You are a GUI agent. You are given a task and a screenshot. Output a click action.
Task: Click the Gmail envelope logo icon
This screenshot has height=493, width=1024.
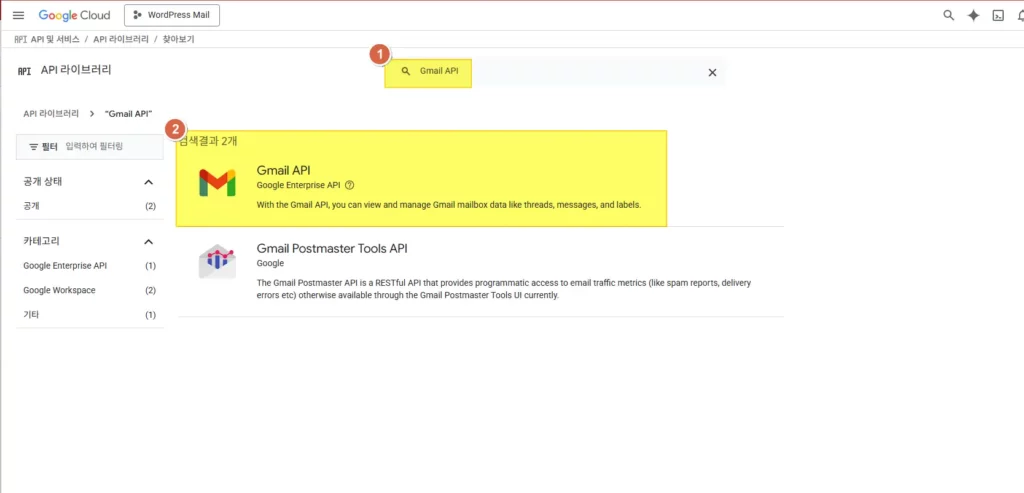click(x=217, y=183)
